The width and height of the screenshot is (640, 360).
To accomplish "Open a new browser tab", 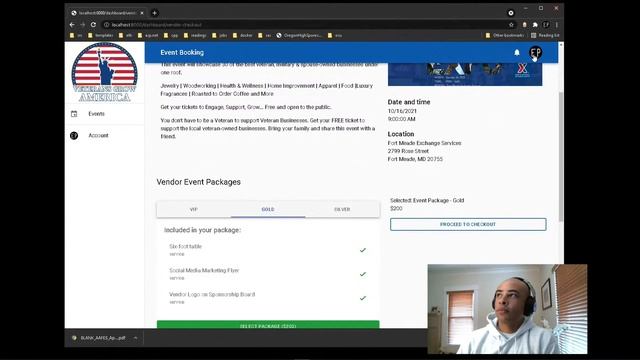I will pyautogui.click(x=154, y=13).
